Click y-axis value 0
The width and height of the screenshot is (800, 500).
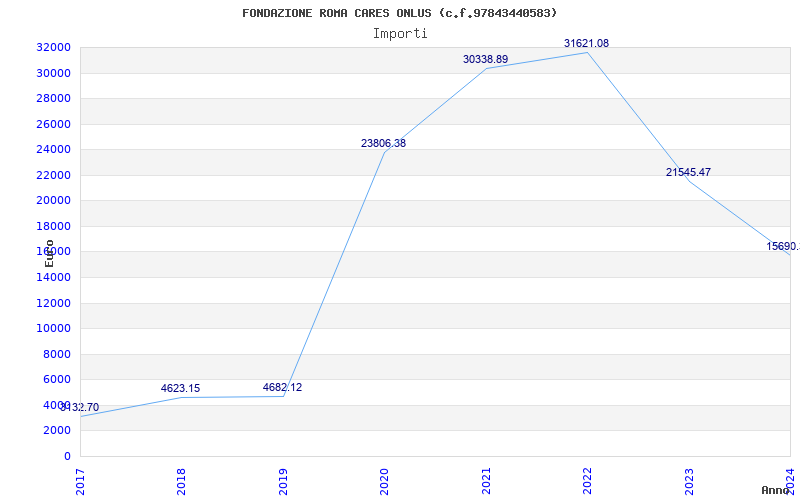(67, 457)
